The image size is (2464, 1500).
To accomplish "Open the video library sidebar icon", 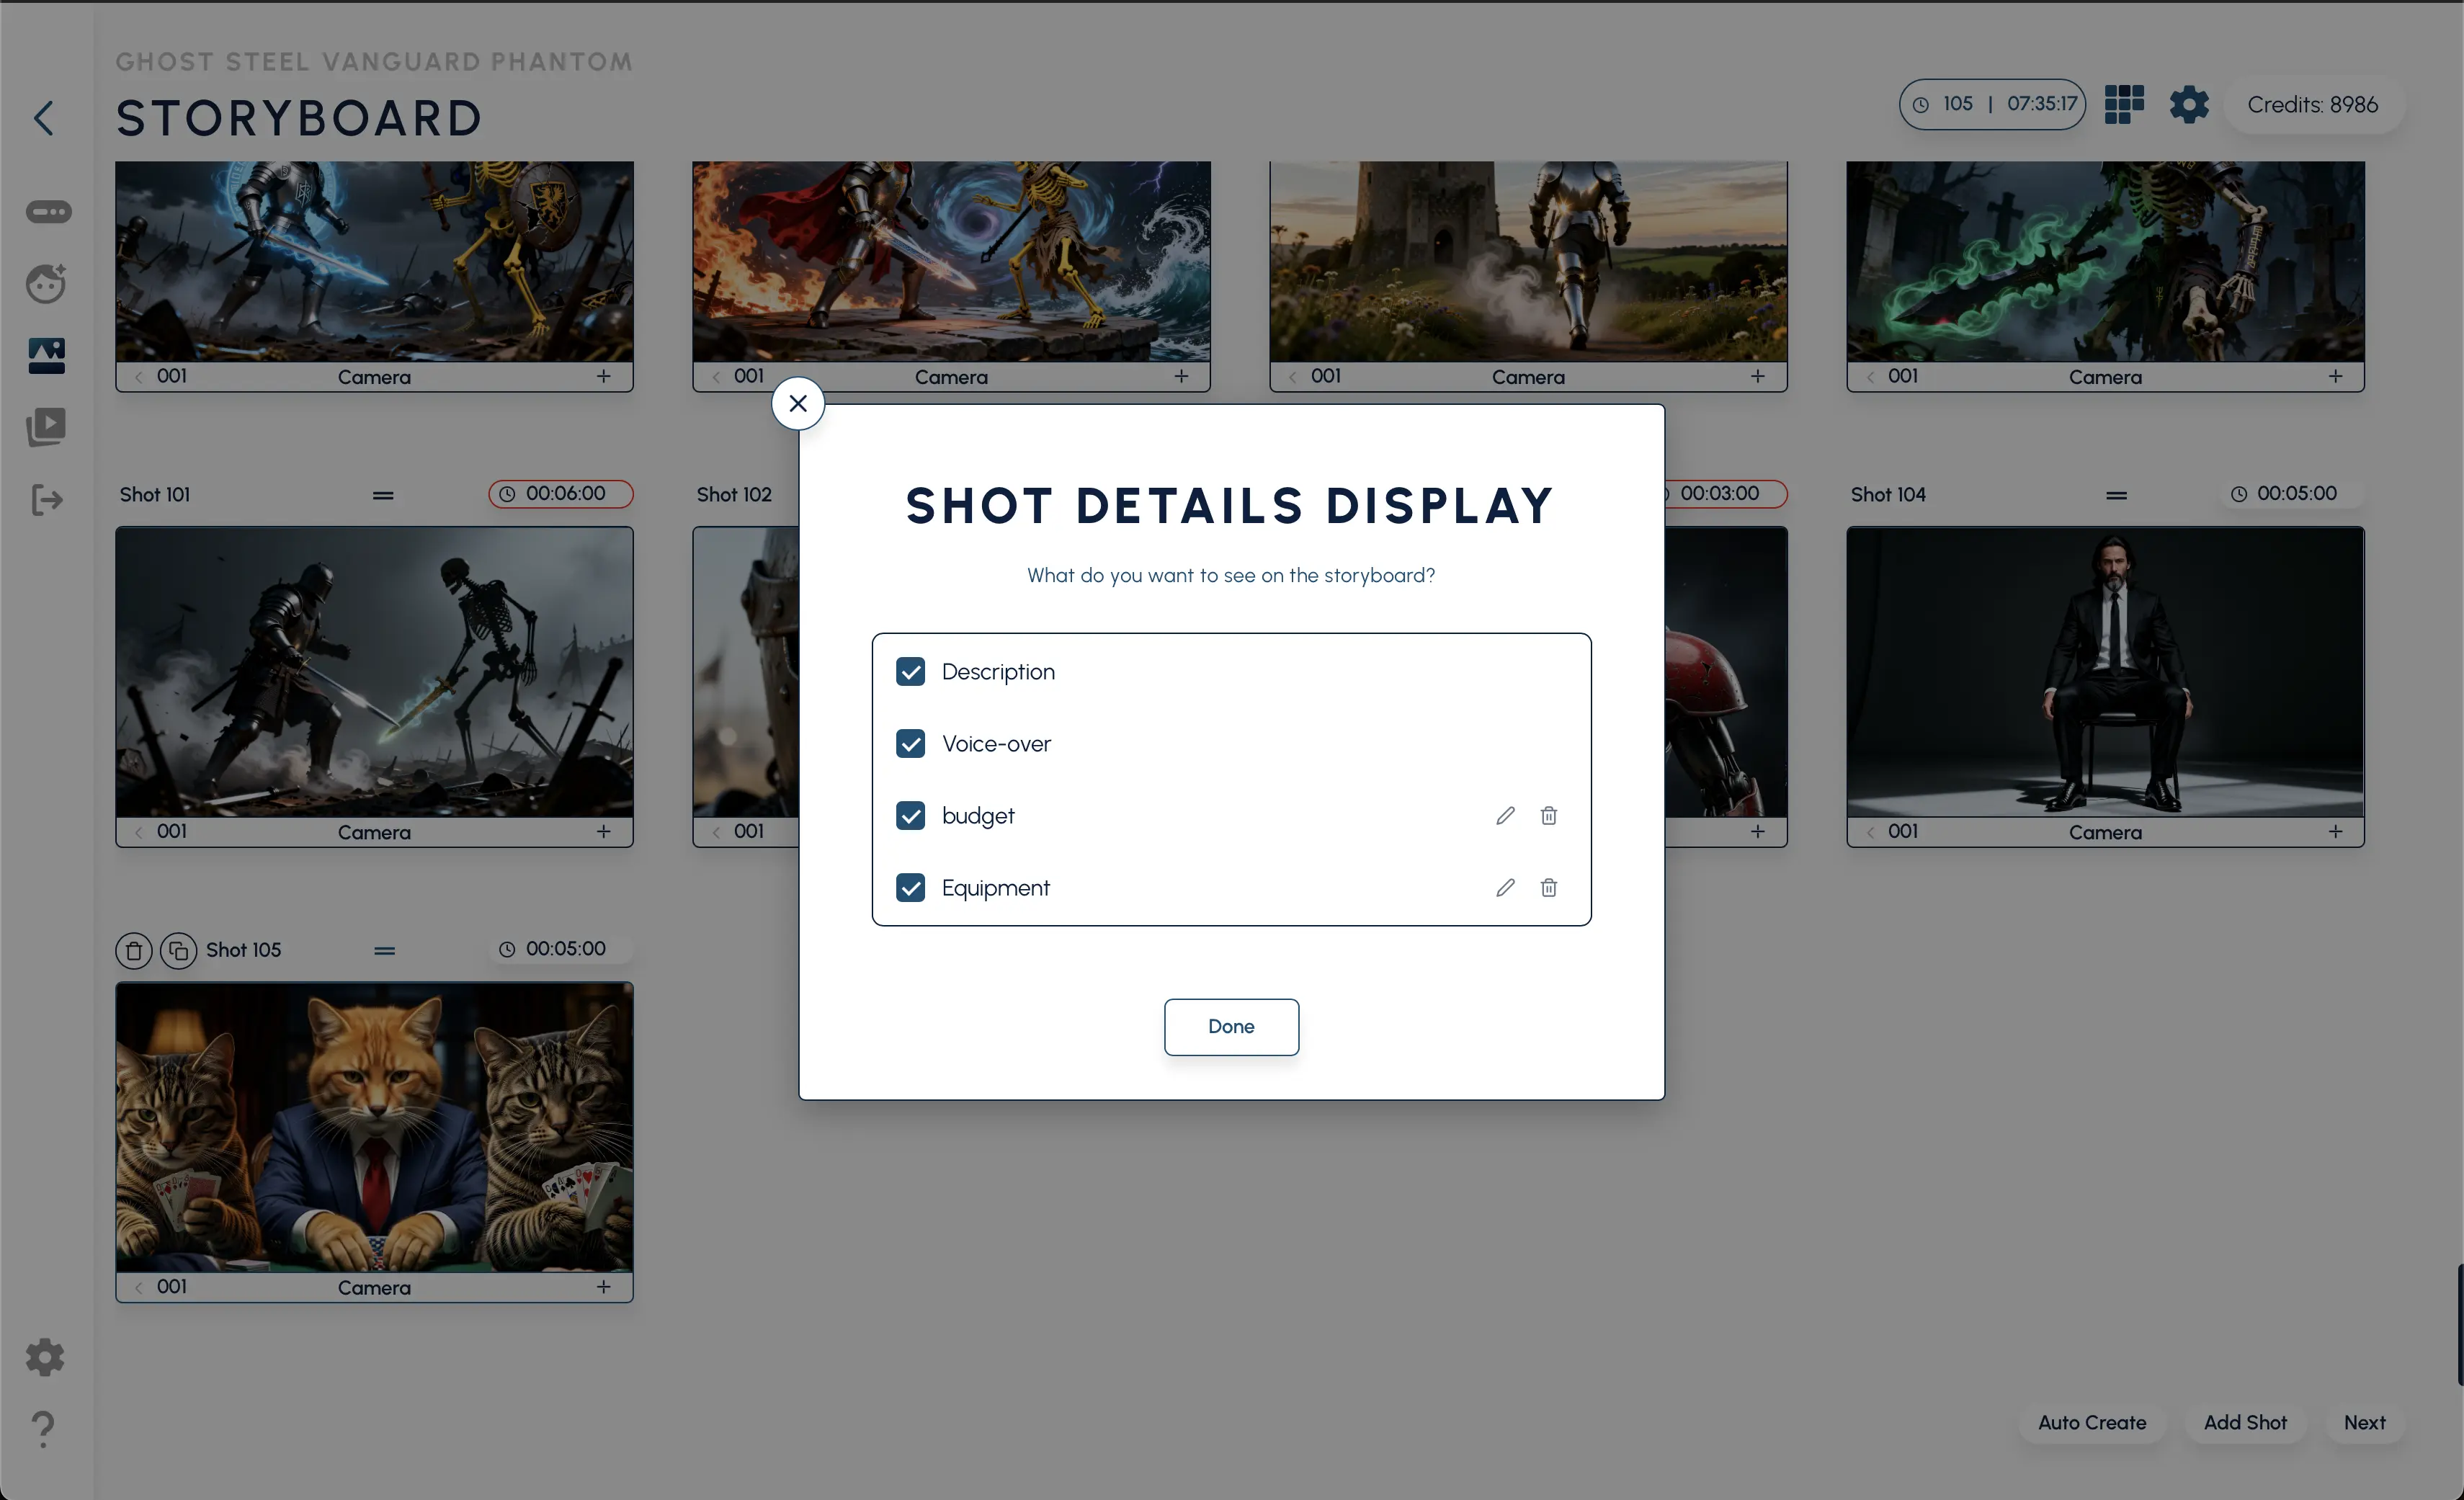I will point(46,427).
